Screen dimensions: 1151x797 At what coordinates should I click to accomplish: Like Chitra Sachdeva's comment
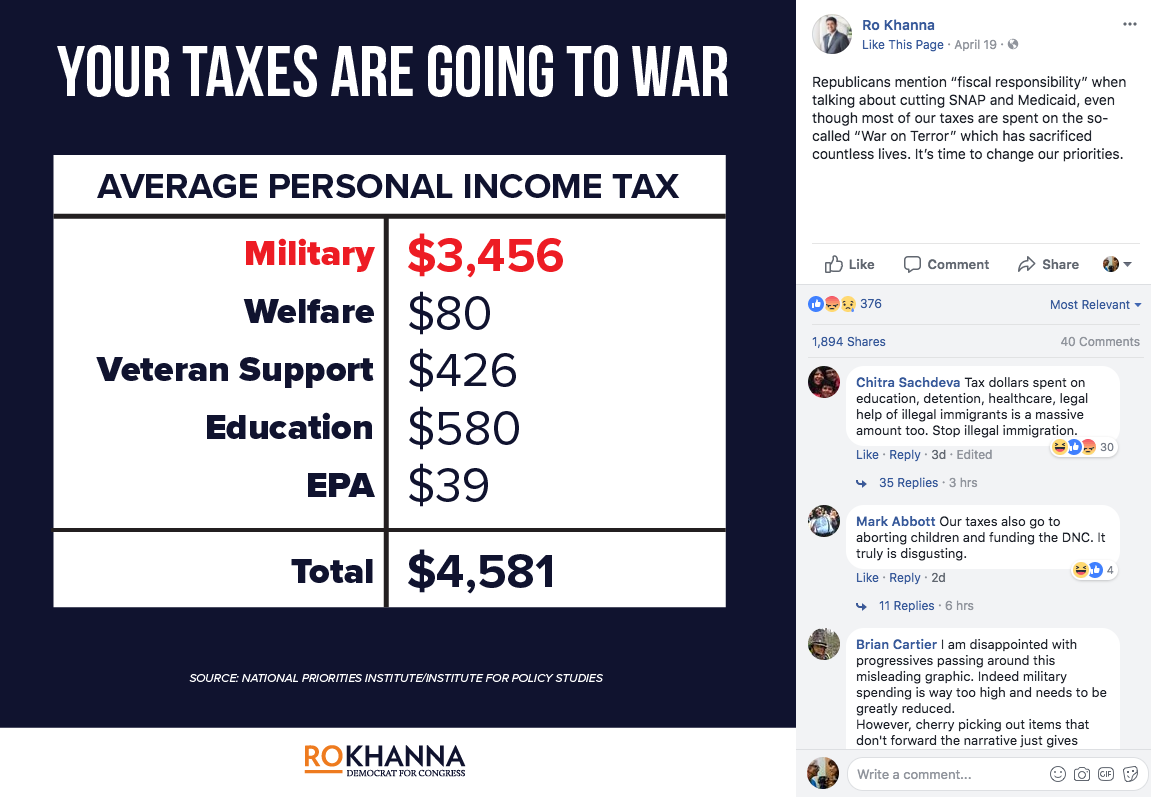[866, 455]
